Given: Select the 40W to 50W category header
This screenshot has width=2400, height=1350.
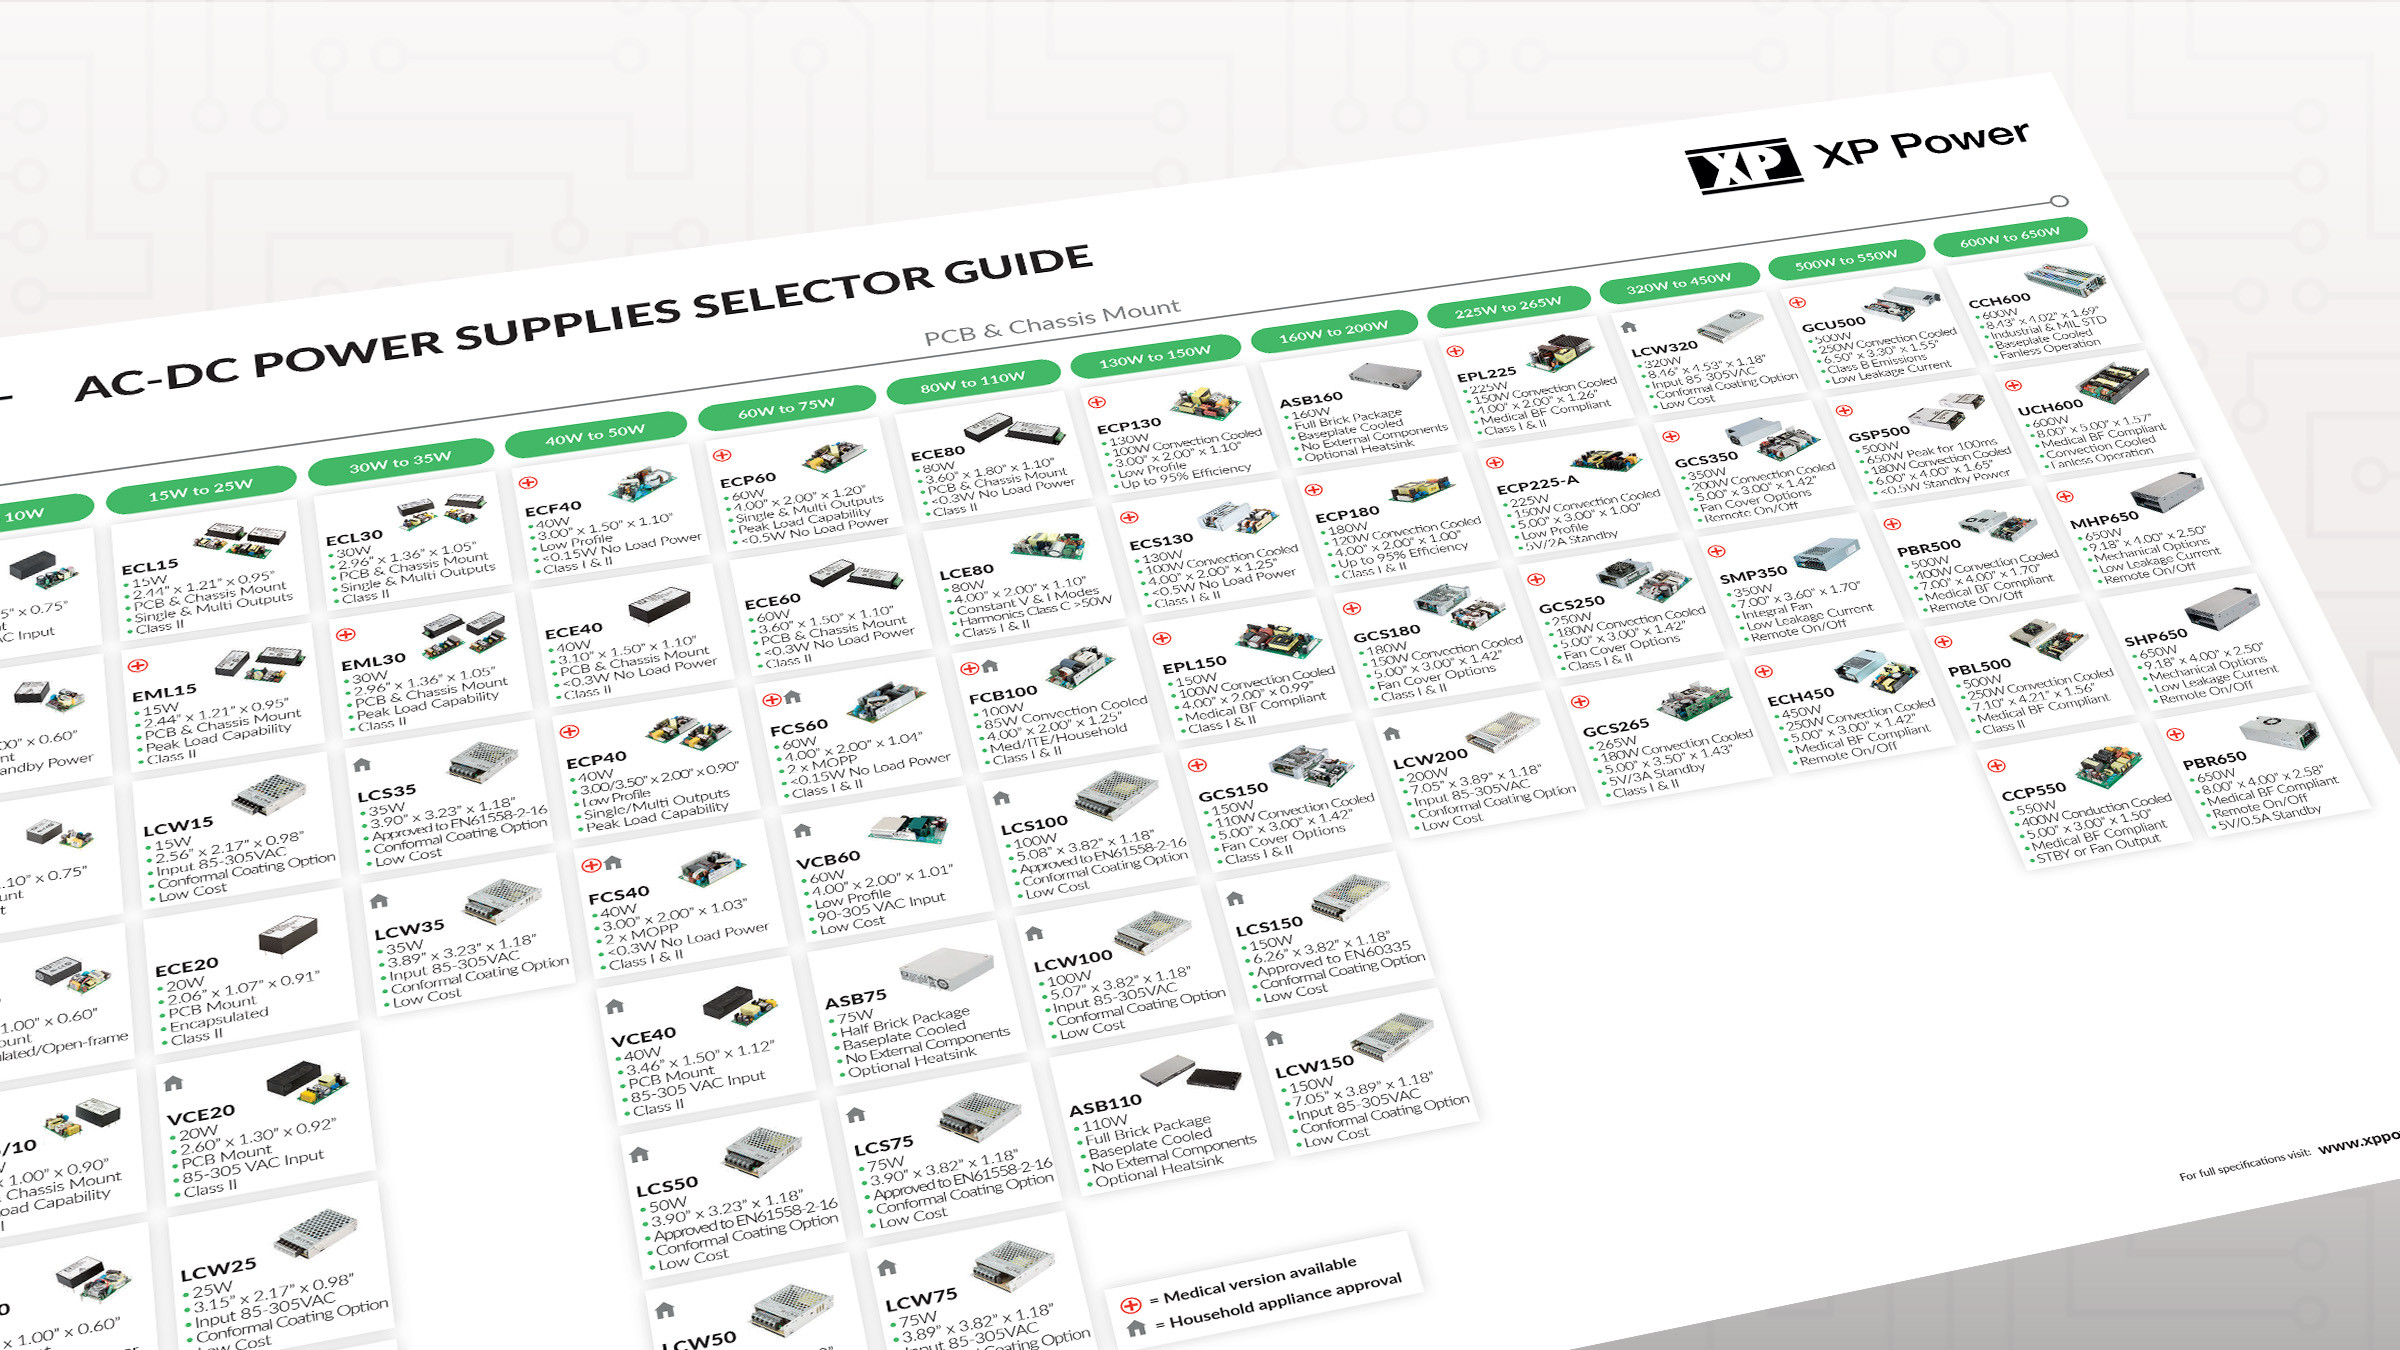Looking at the screenshot, I should pos(595,436).
